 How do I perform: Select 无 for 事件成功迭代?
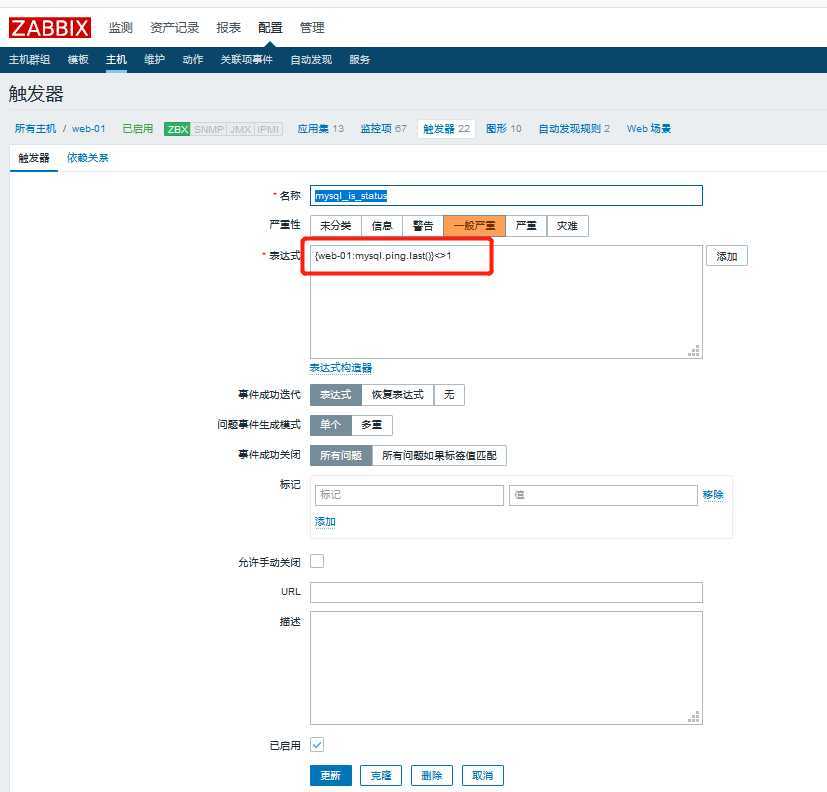pyautogui.click(x=449, y=395)
